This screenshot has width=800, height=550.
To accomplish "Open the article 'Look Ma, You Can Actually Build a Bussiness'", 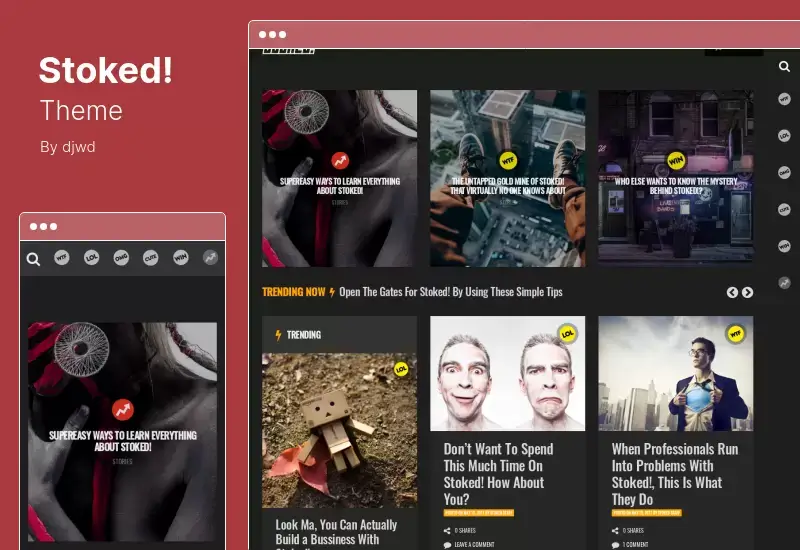I will pos(336,533).
